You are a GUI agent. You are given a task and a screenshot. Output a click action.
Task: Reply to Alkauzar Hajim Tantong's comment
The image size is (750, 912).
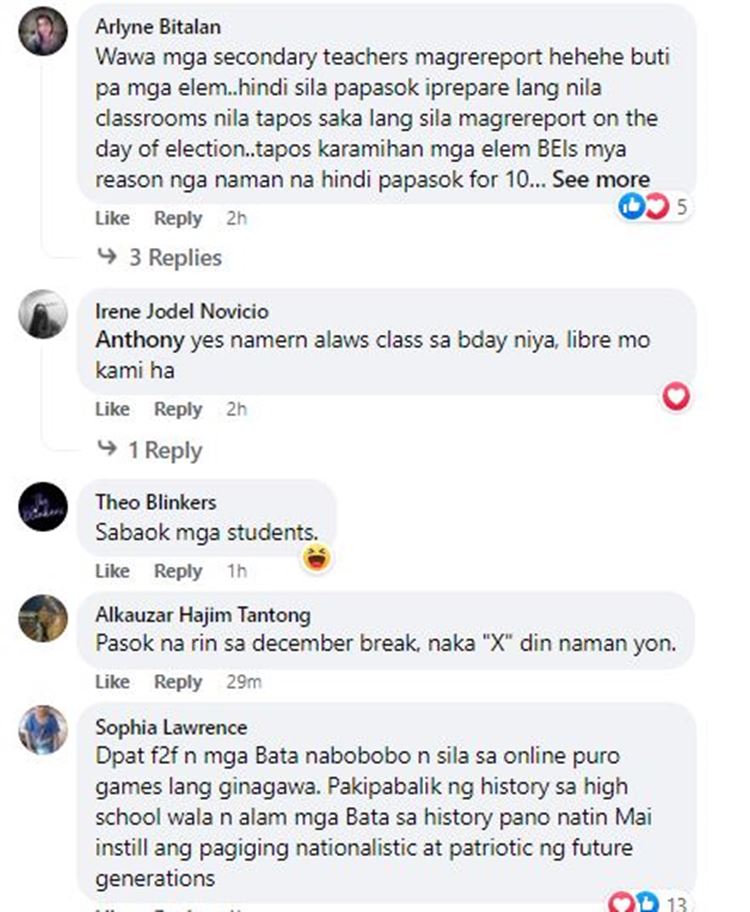point(177,682)
